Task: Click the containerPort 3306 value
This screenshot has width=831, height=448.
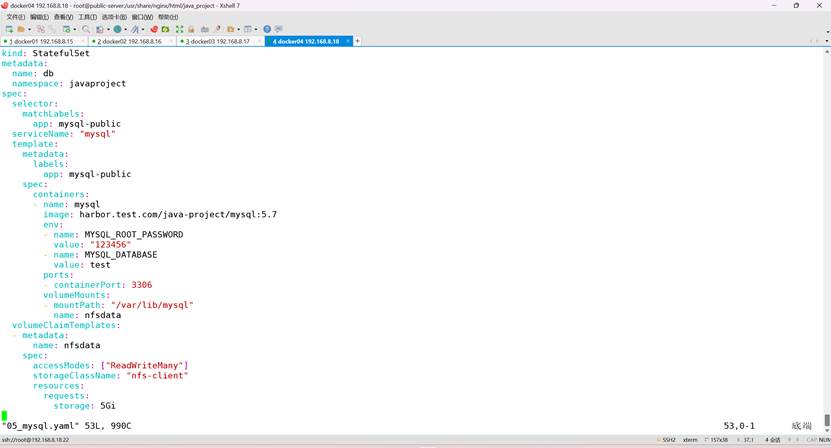Action: pos(142,285)
